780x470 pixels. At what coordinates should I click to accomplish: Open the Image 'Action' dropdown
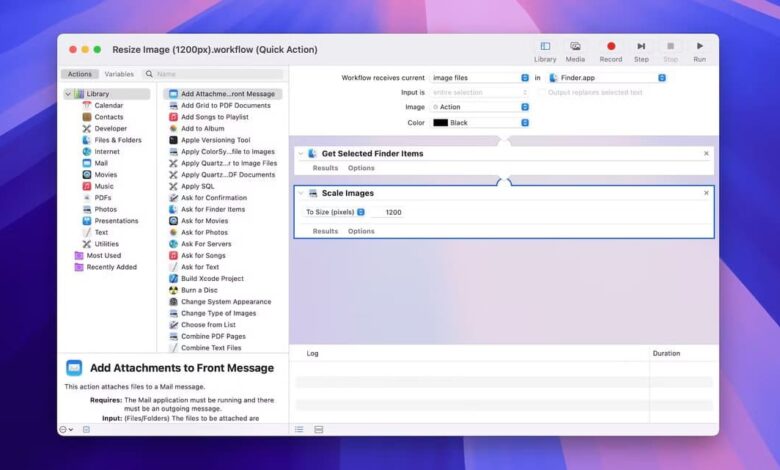(480, 107)
